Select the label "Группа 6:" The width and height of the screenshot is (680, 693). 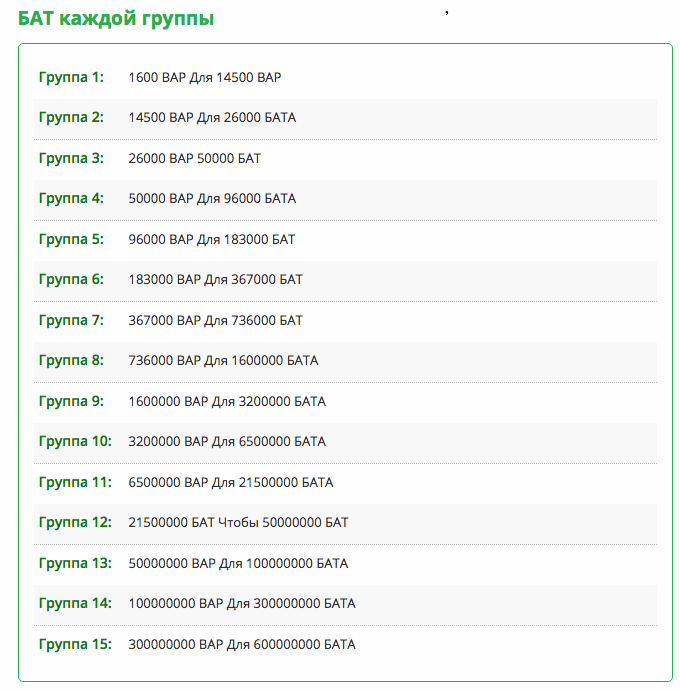coord(71,279)
